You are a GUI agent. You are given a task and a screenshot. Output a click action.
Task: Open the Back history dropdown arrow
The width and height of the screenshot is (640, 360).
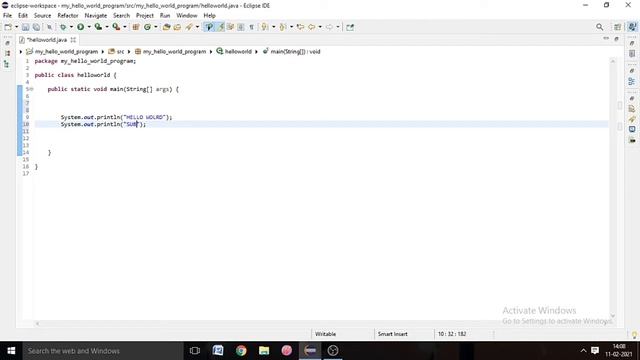click(320, 27)
